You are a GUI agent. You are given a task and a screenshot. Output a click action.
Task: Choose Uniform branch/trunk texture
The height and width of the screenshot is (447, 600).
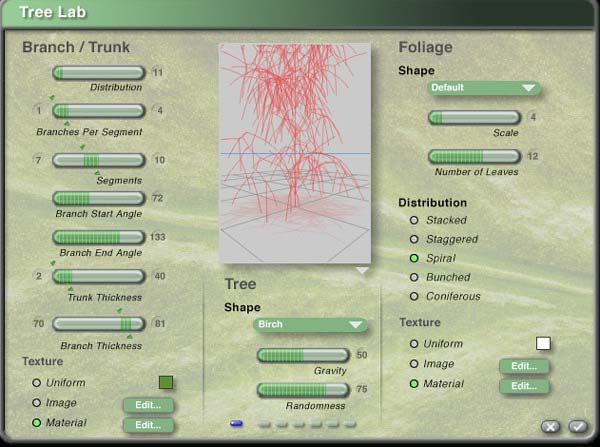[37, 383]
